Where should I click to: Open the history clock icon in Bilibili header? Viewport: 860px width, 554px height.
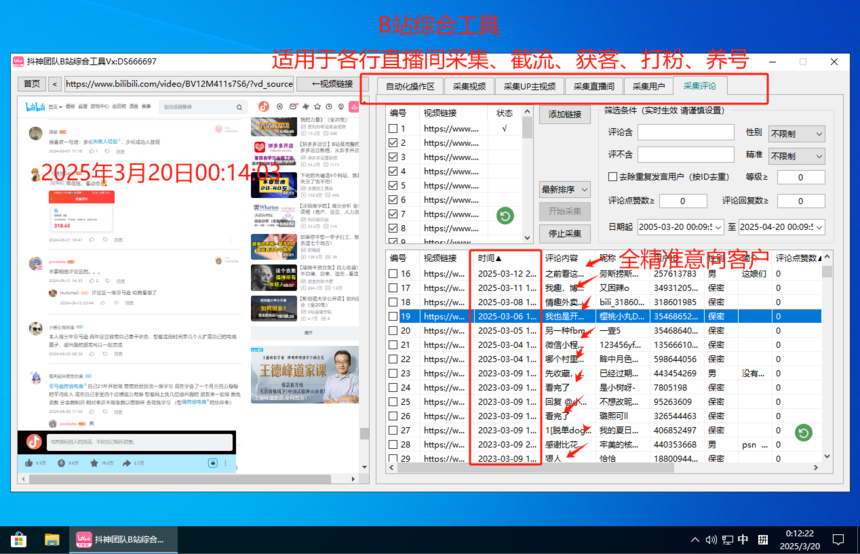[329, 106]
